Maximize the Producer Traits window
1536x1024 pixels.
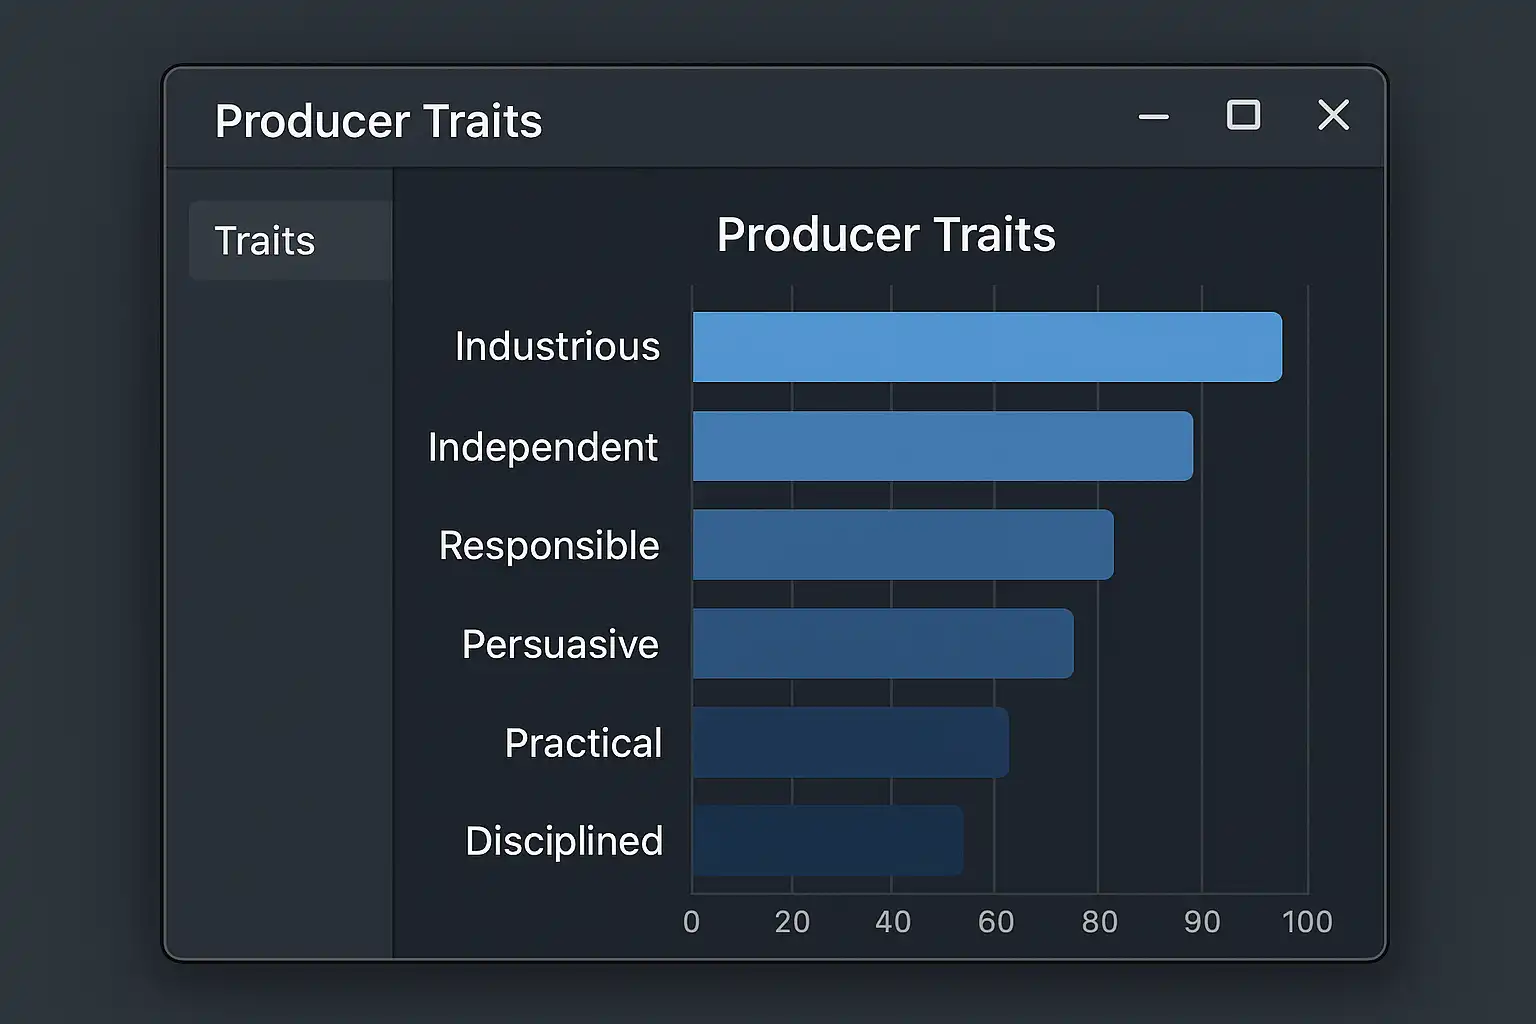[1243, 116]
